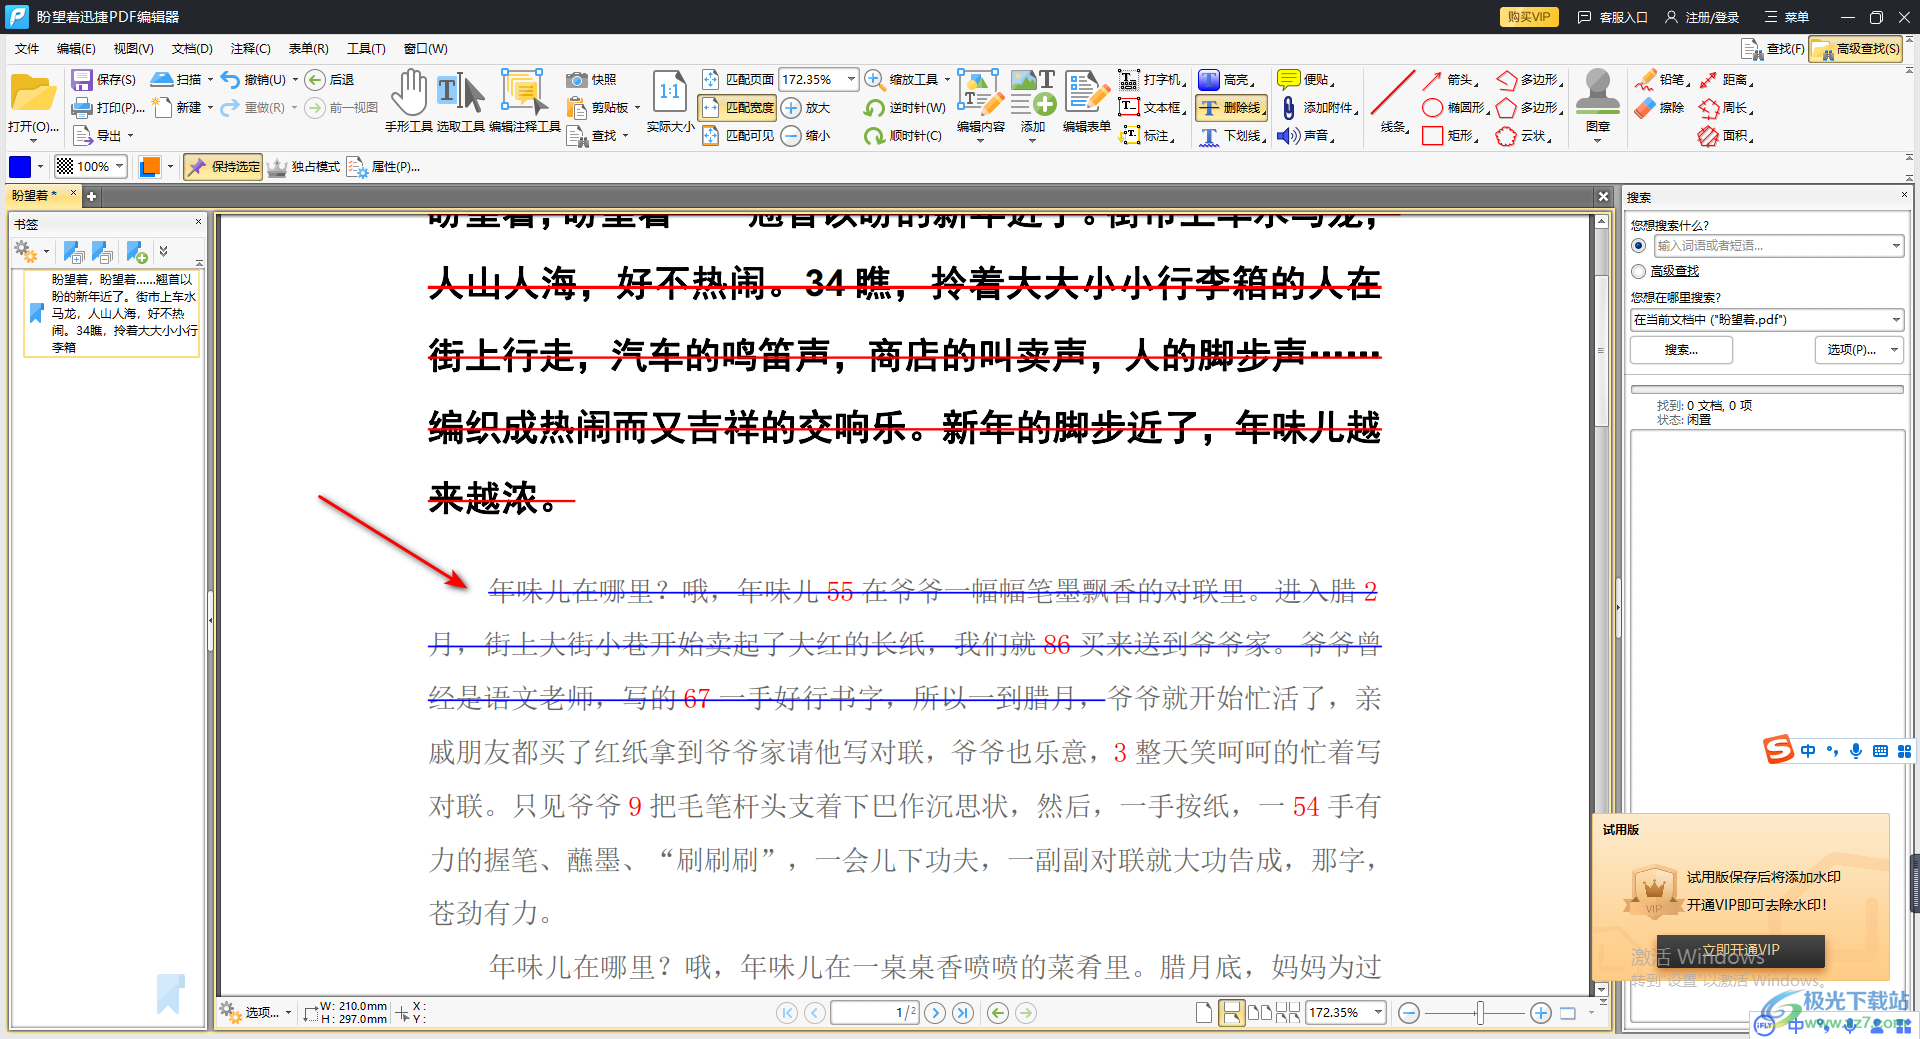Expand the search location dropdown

pos(1895,320)
